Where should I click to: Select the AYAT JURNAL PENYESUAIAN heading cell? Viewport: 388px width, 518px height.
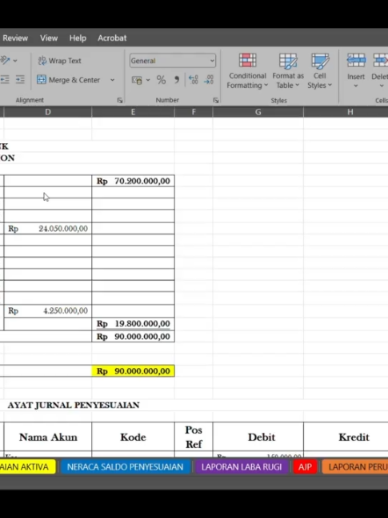(x=73, y=405)
